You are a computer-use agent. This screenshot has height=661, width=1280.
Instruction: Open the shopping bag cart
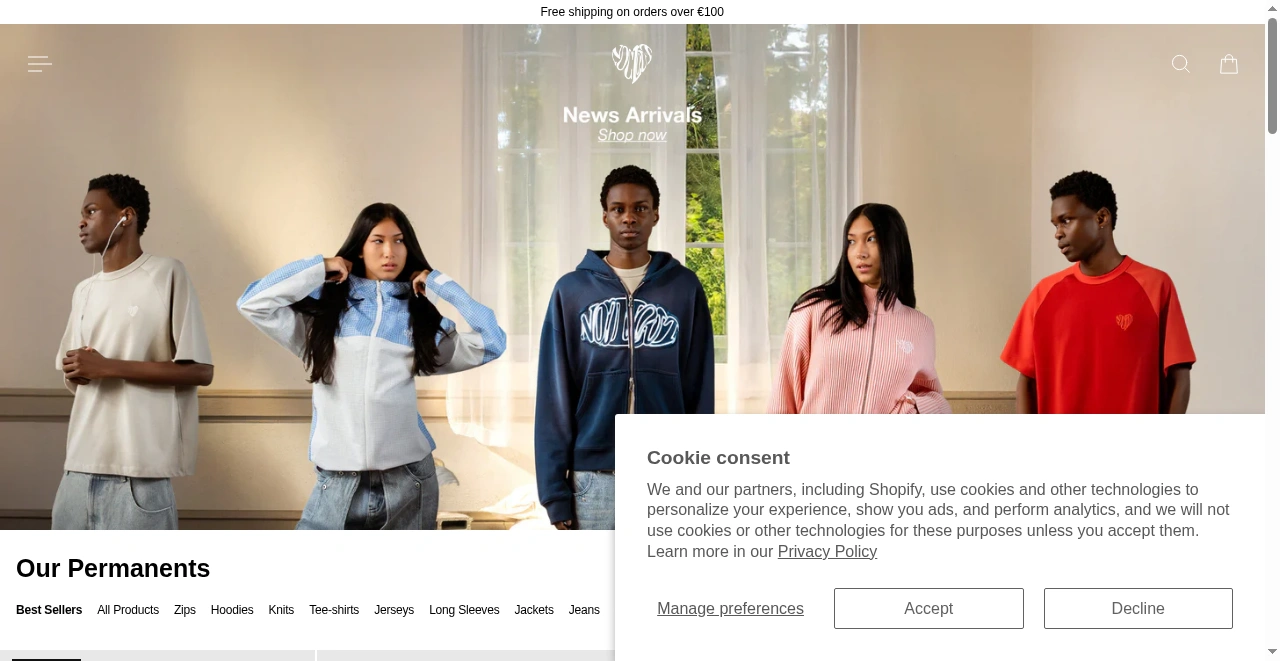coord(1229,64)
